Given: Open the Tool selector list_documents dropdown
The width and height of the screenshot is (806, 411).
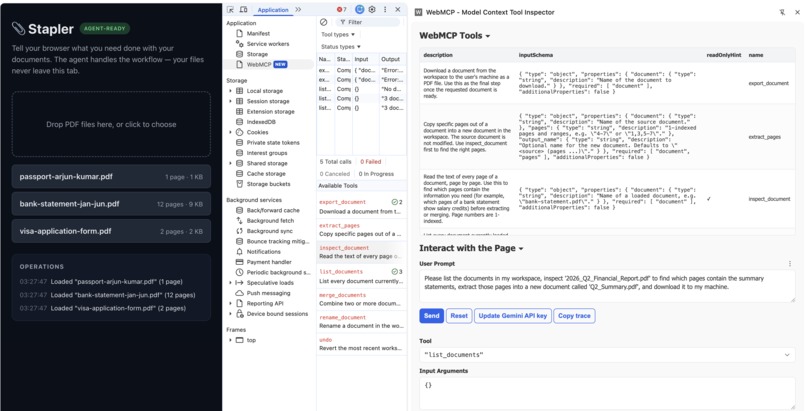Looking at the screenshot, I should (x=607, y=354).
